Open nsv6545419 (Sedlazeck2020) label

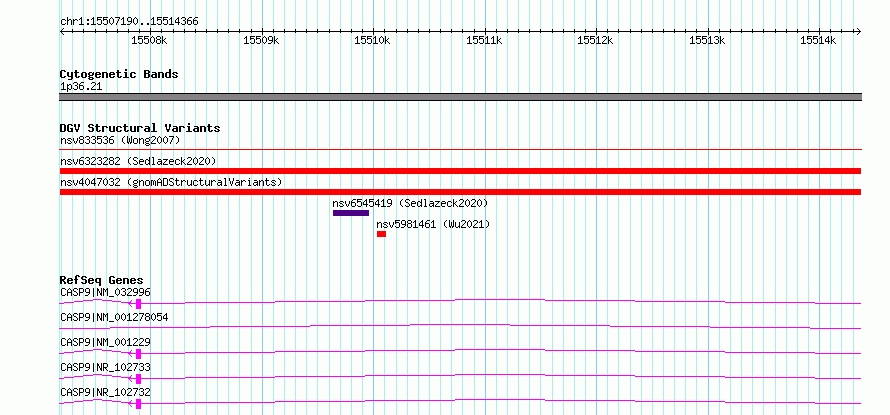click(410, 203)
